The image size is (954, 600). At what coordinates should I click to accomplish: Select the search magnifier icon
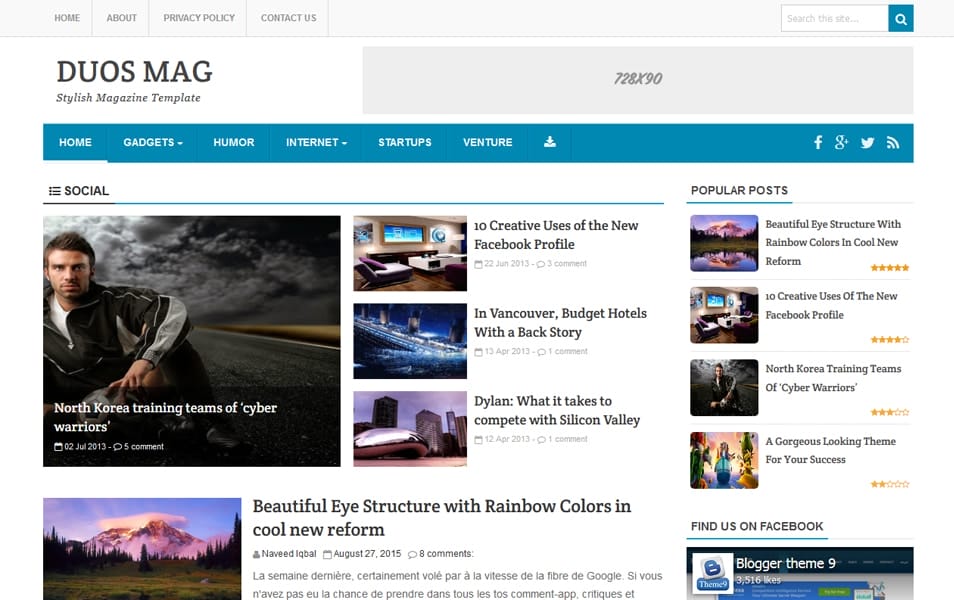pyautogui.click(x=899, y=18)
